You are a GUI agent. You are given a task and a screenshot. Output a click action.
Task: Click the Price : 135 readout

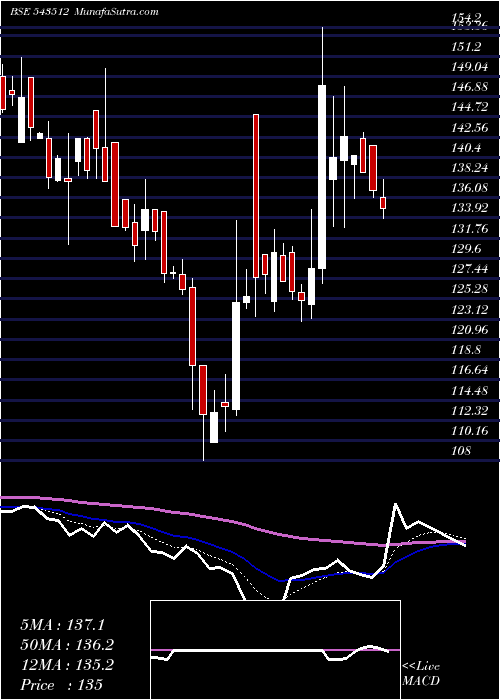pyautogui.click(x=61, y=685)
